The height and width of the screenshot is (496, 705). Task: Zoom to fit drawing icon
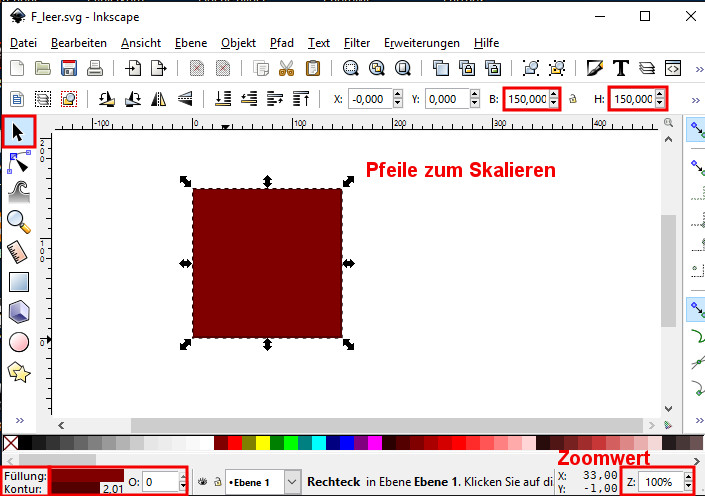coord(376,68)
